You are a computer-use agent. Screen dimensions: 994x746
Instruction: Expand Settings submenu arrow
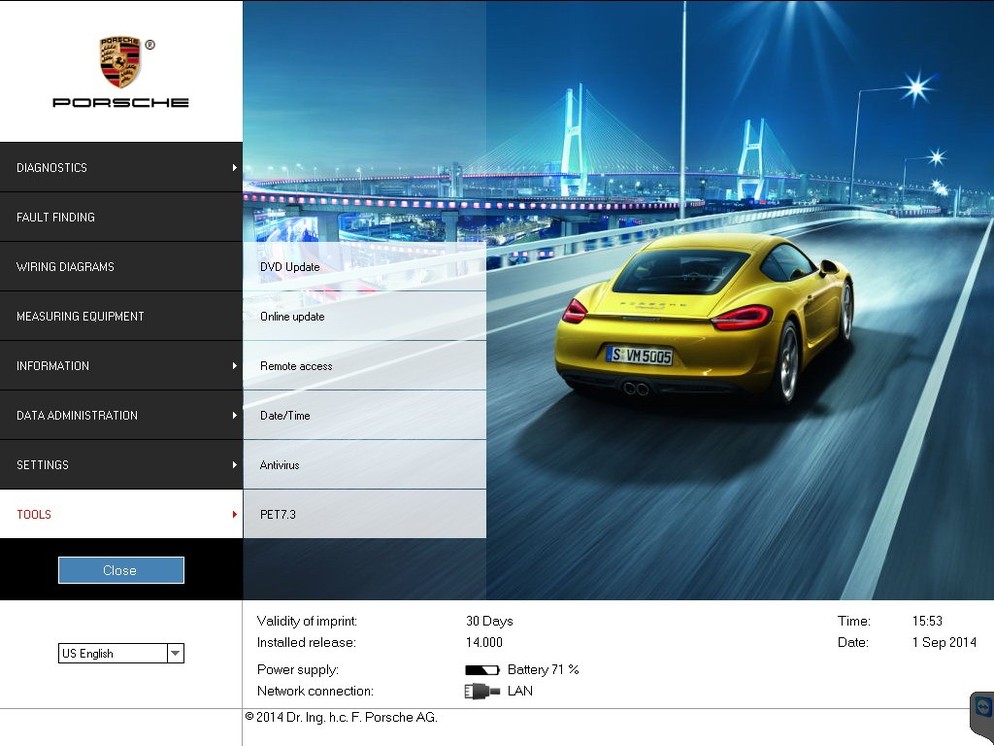point(235,465)
